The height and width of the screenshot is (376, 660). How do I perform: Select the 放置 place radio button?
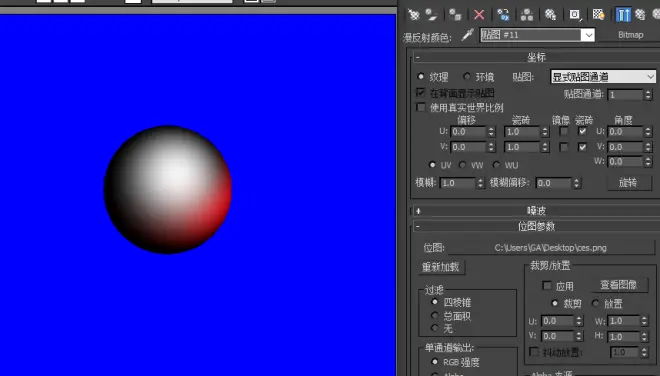(596, 303)
